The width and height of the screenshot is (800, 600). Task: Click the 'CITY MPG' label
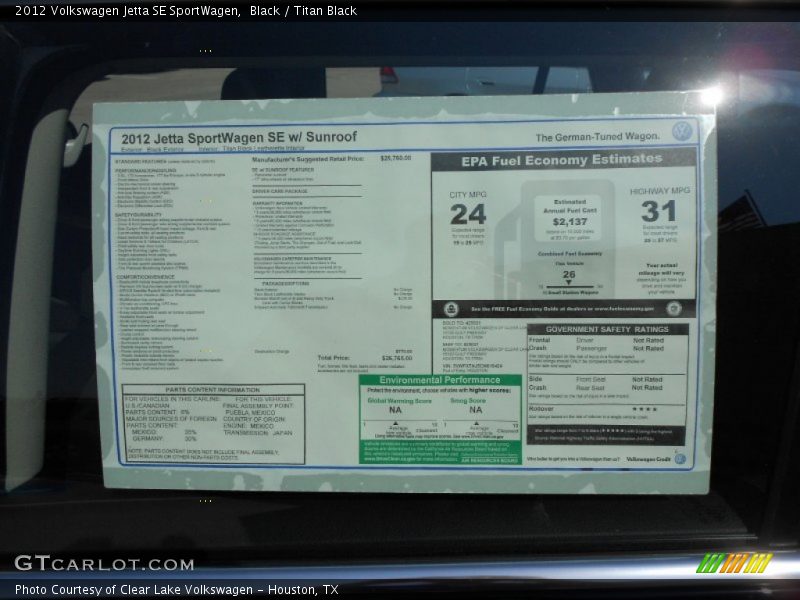(x=468, y=194)
